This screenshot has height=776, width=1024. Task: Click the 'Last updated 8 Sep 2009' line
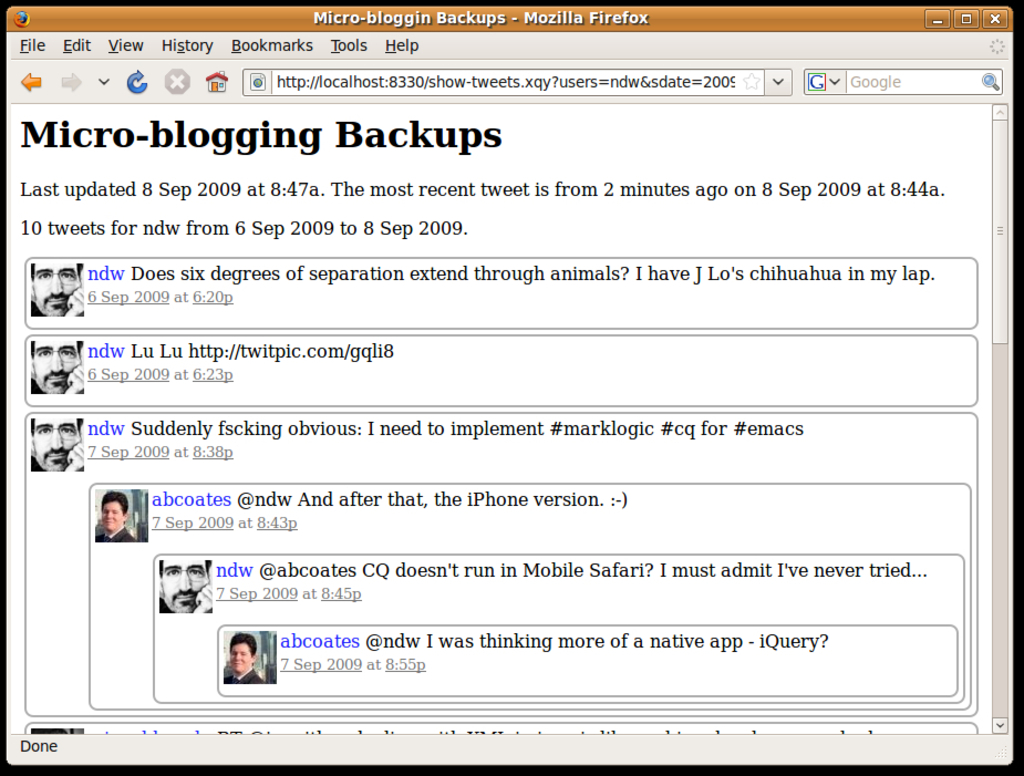click(483, 190)
